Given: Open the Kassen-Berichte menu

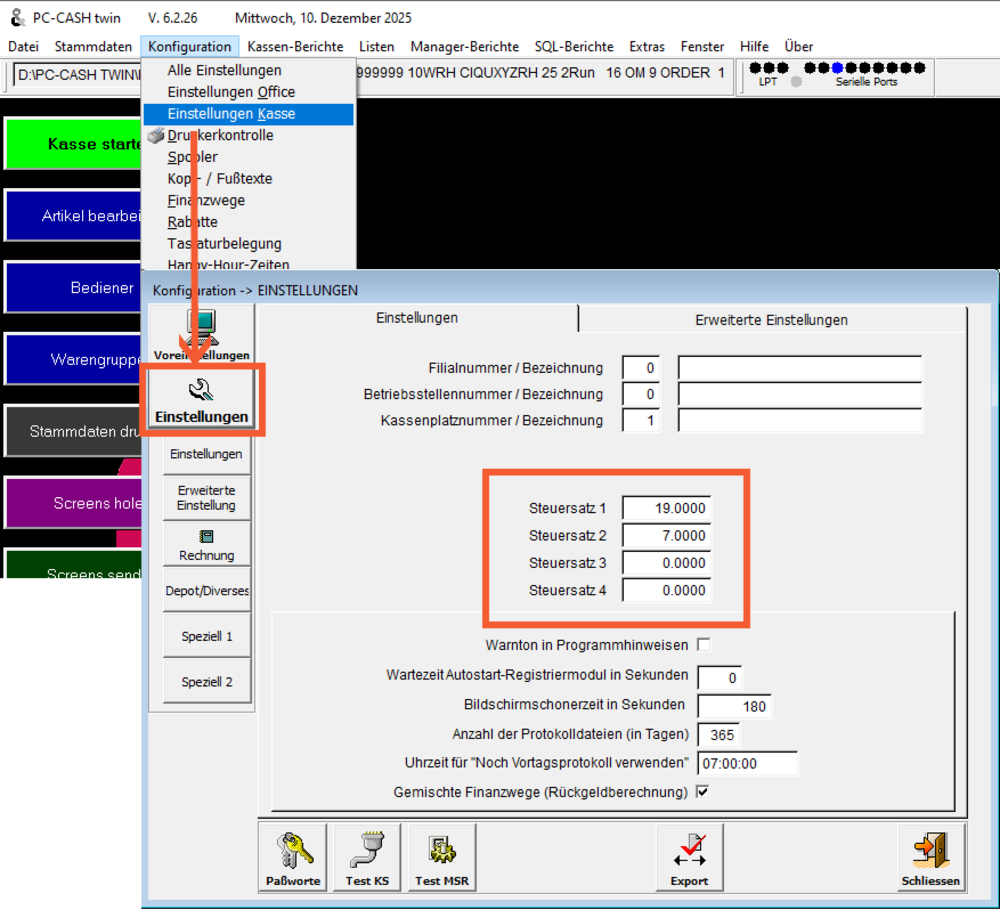Looking at the screenshot, I should (x=295, y=47).
